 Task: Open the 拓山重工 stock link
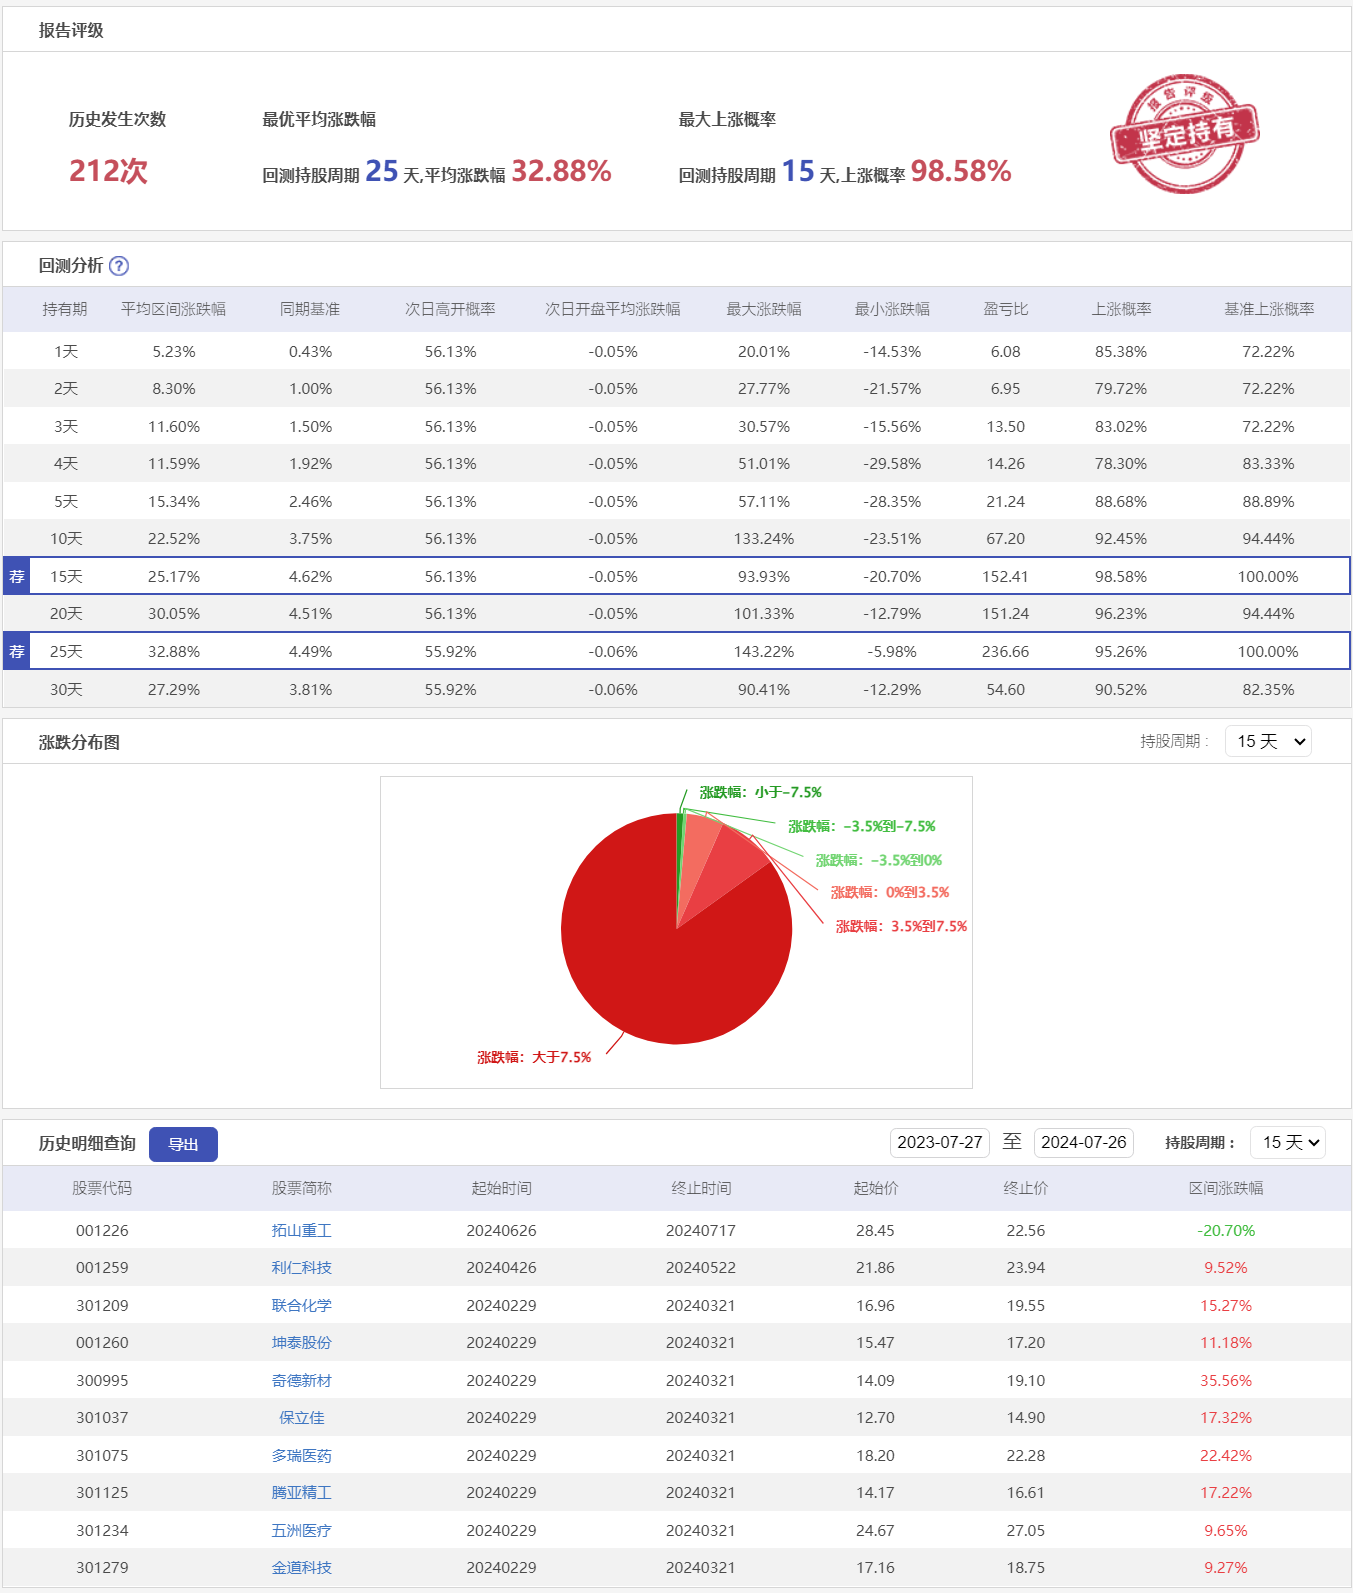(x=301, y=1231)
